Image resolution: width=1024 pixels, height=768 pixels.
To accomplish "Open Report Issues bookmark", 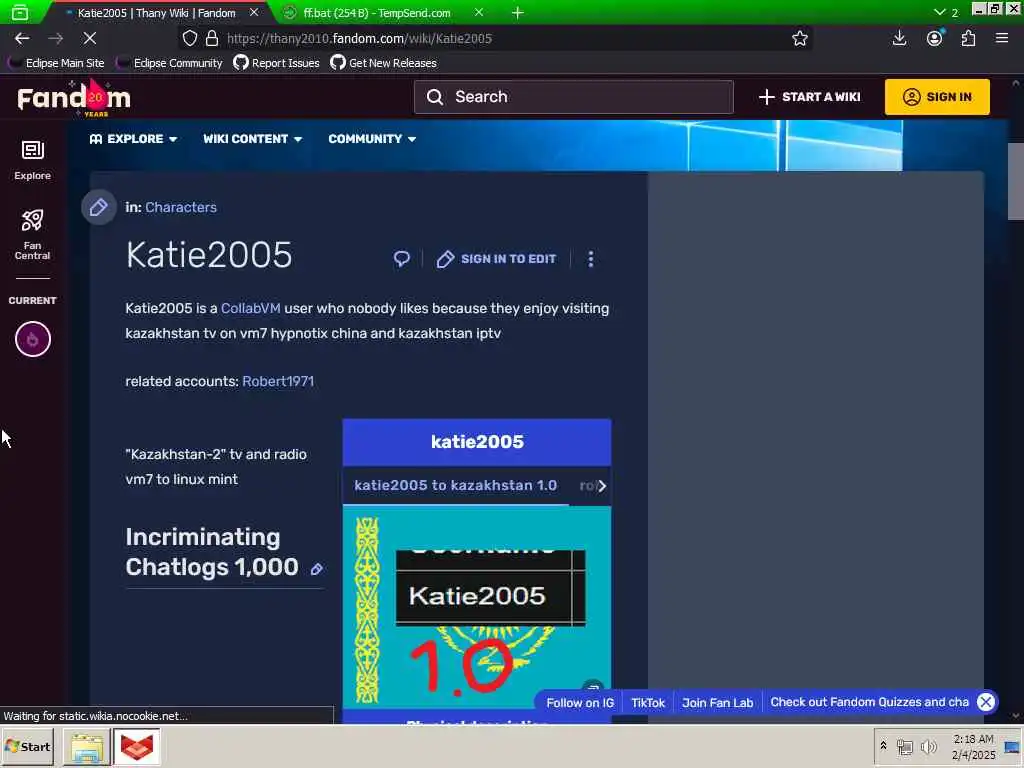I will (x=276, y=63).
